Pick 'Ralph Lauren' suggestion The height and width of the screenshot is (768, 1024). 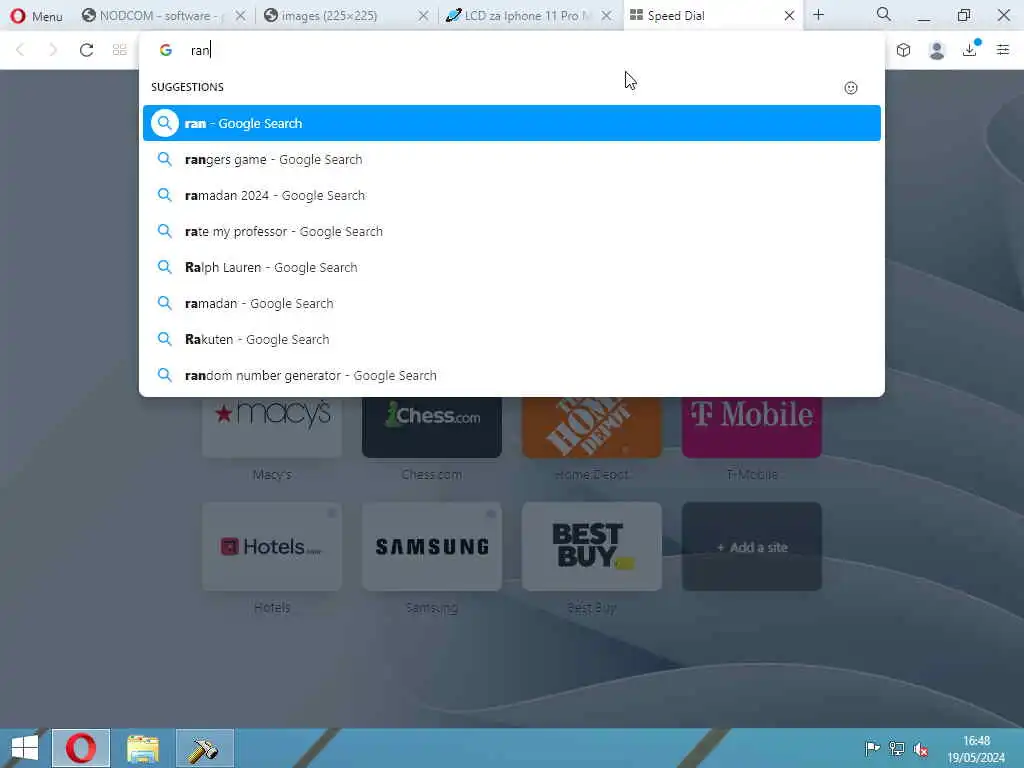pyautogui.click(x=511, y=267)
